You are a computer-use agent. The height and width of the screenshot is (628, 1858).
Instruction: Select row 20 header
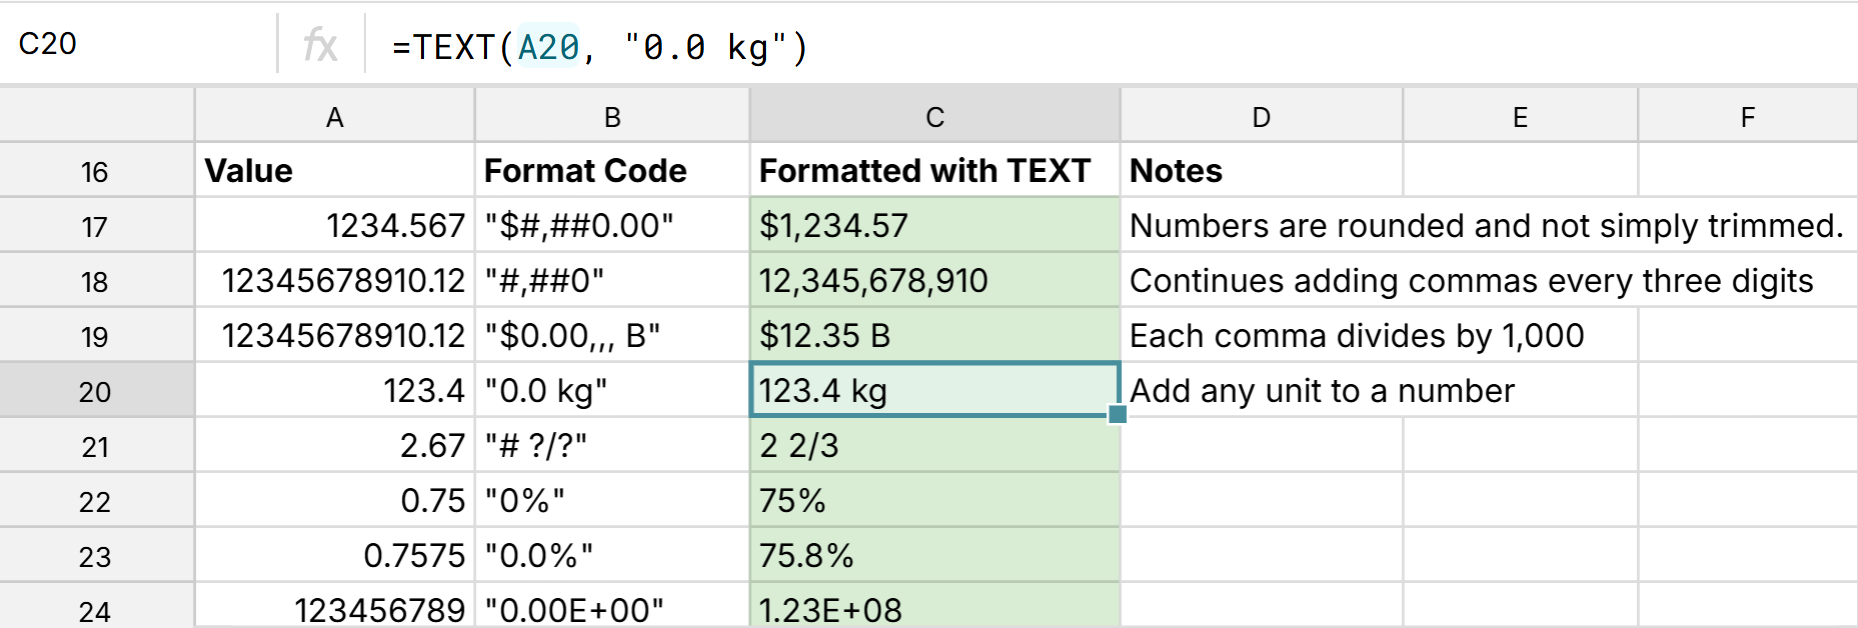click(x=95, y=391)
